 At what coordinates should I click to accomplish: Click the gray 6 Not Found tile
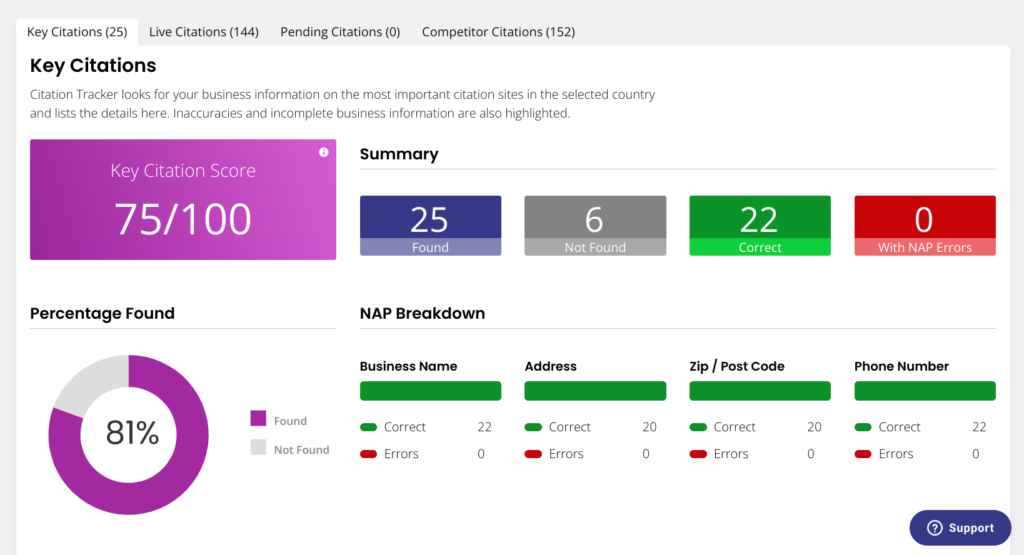595,226
